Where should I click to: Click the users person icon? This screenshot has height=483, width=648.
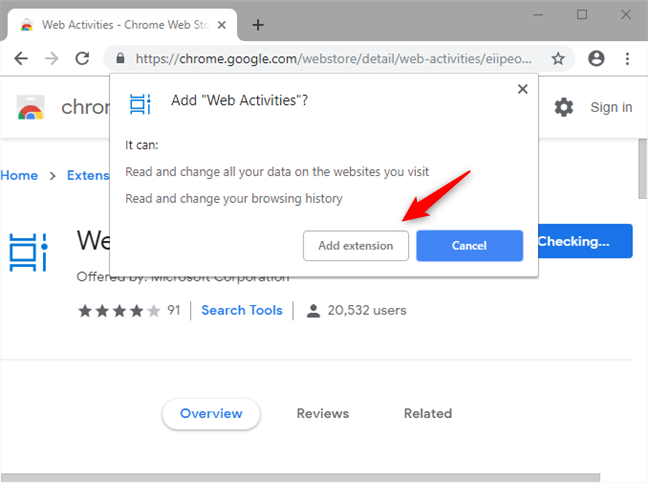(x=313, y=311)
